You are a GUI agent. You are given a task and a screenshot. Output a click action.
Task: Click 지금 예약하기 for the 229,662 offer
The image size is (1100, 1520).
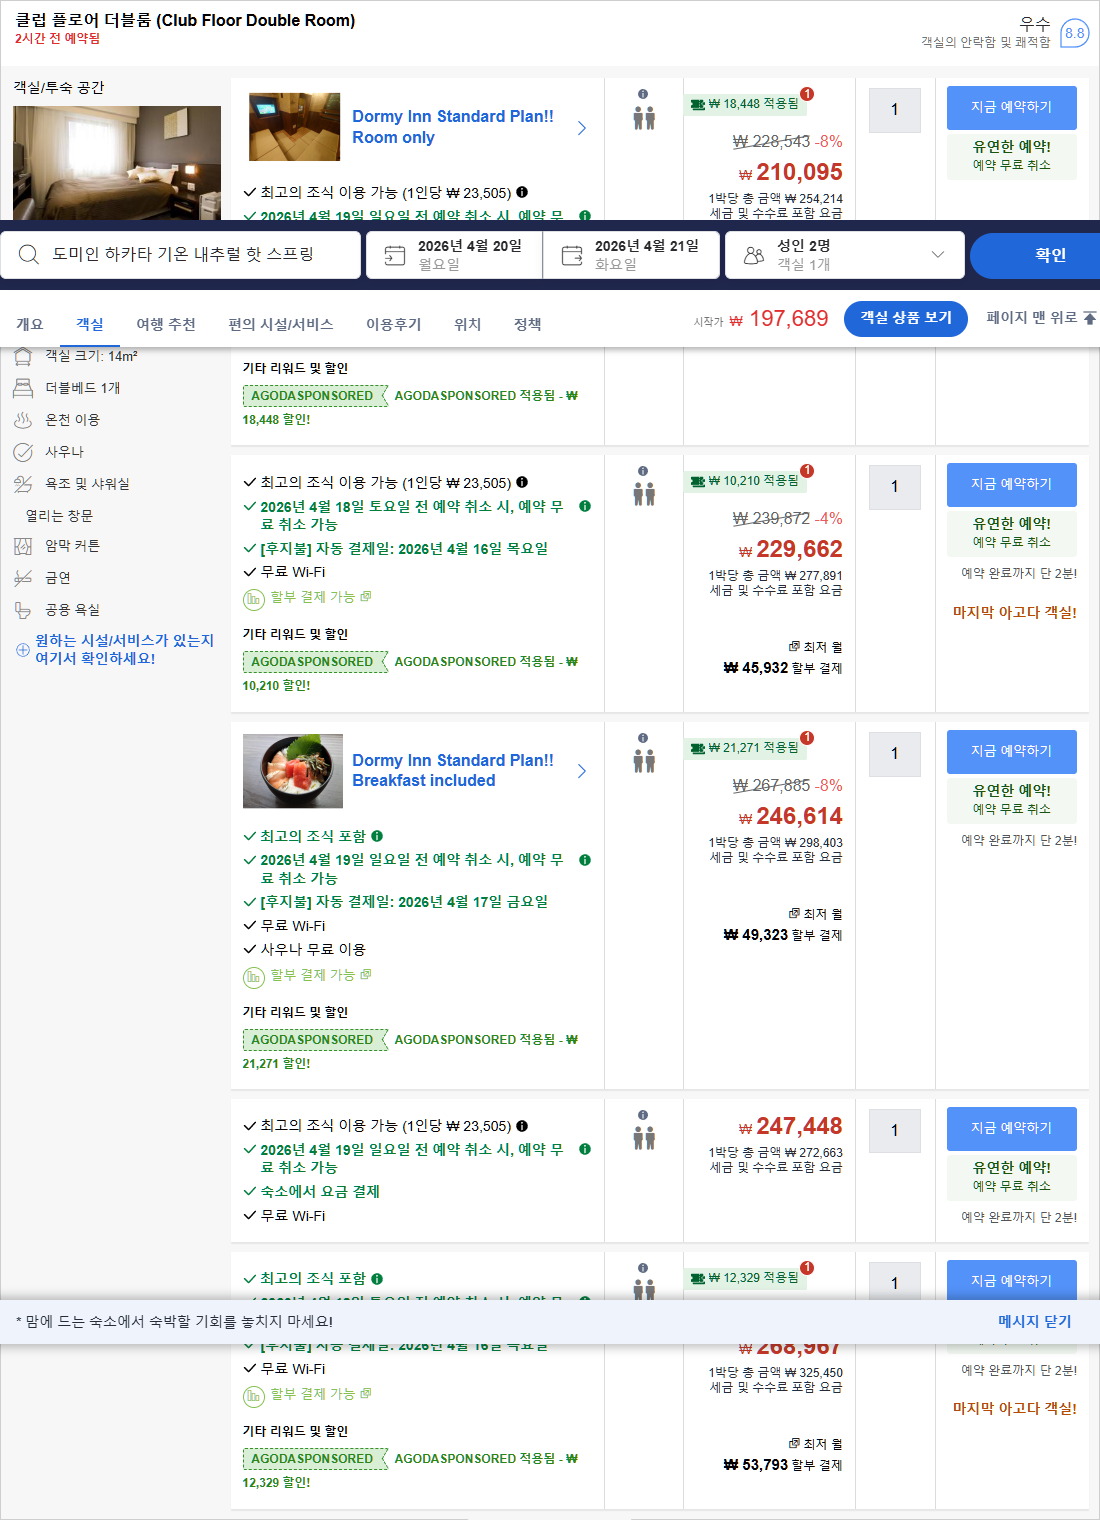(1011, 484)
